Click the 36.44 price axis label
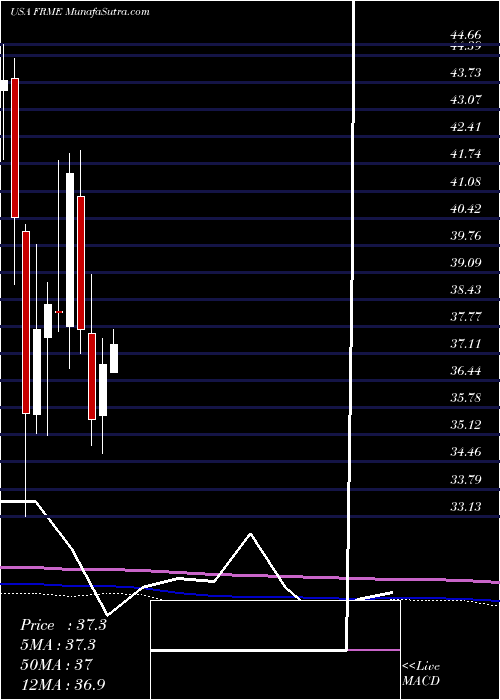Viewport: 500px width, 700px height. (466, 371)
